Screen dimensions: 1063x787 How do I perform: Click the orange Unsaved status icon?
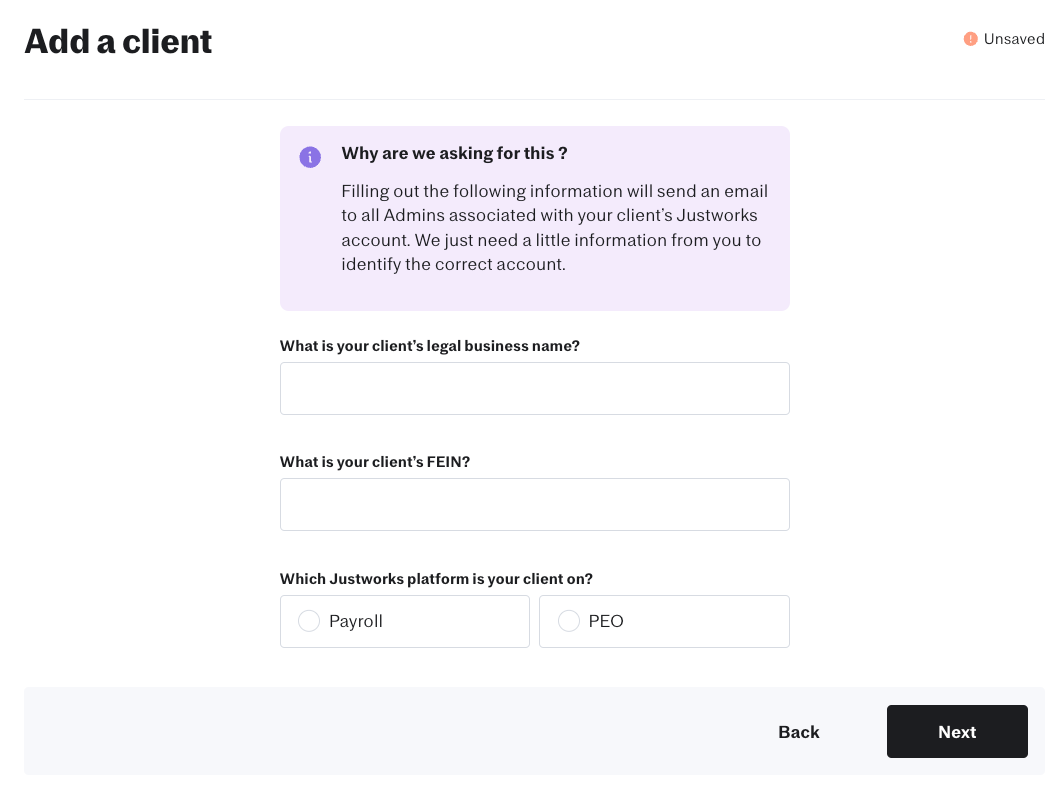point(970,39)
